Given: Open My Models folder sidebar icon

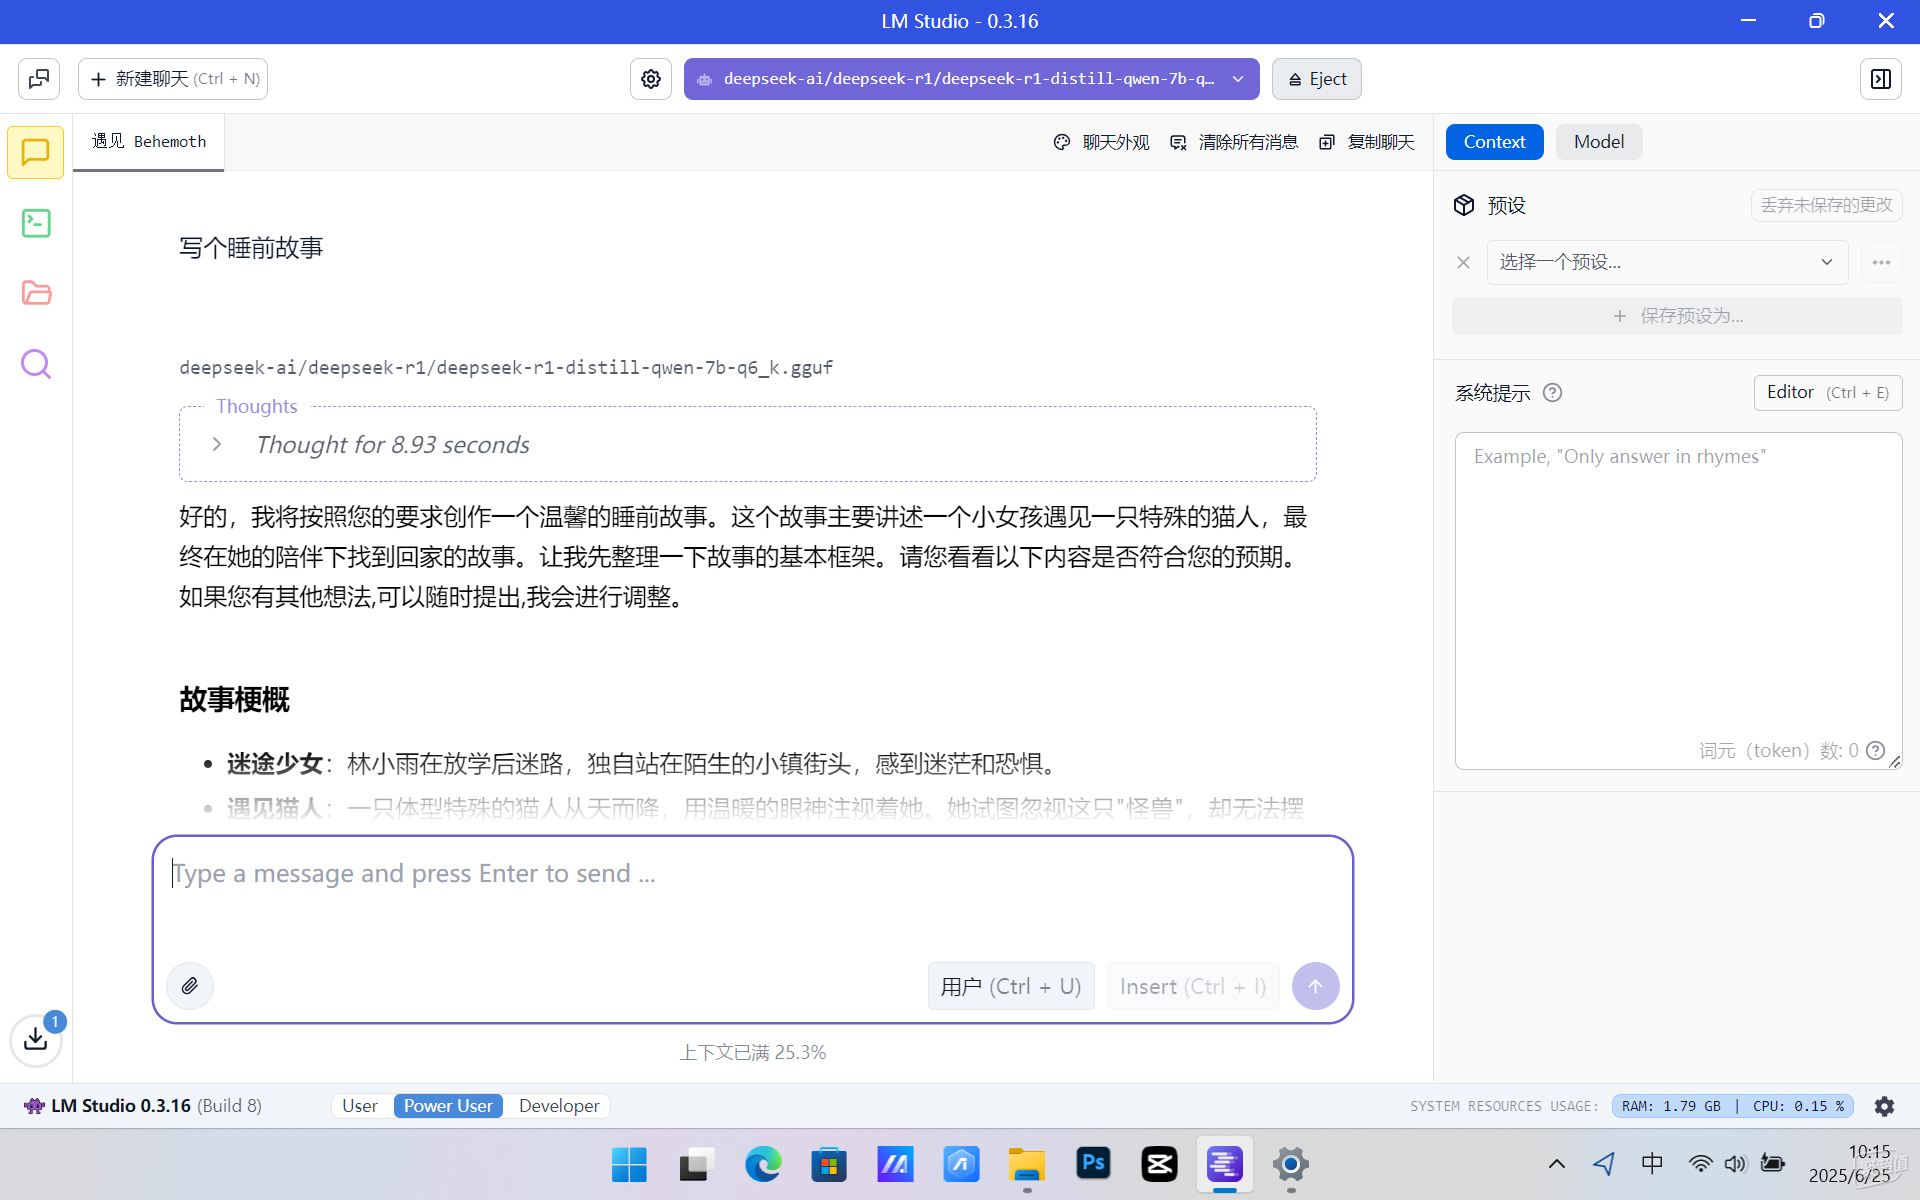Looking at the screenshot, I should [x=36, y=293].
